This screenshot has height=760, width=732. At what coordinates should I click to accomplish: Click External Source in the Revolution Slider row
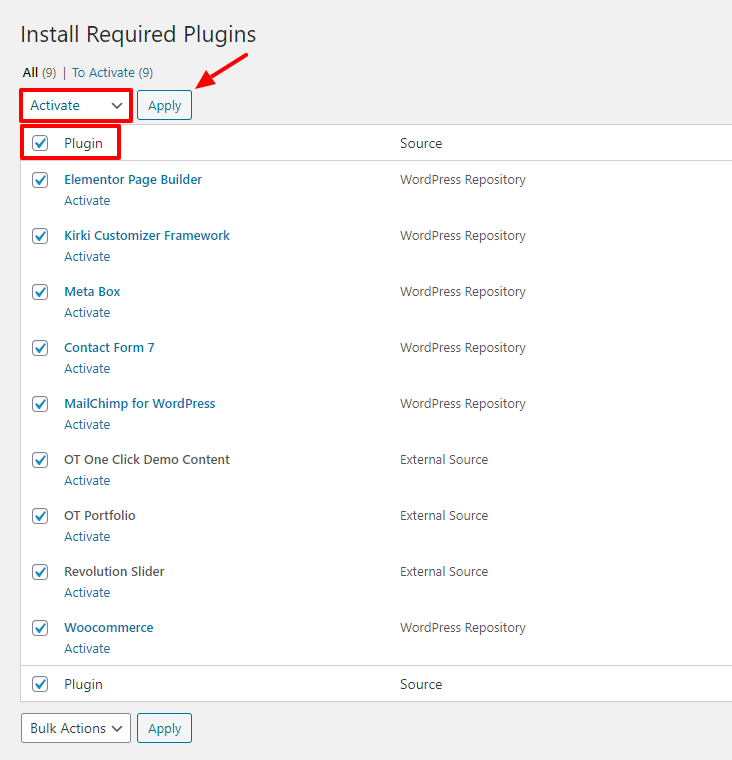[x=444, y=571]
